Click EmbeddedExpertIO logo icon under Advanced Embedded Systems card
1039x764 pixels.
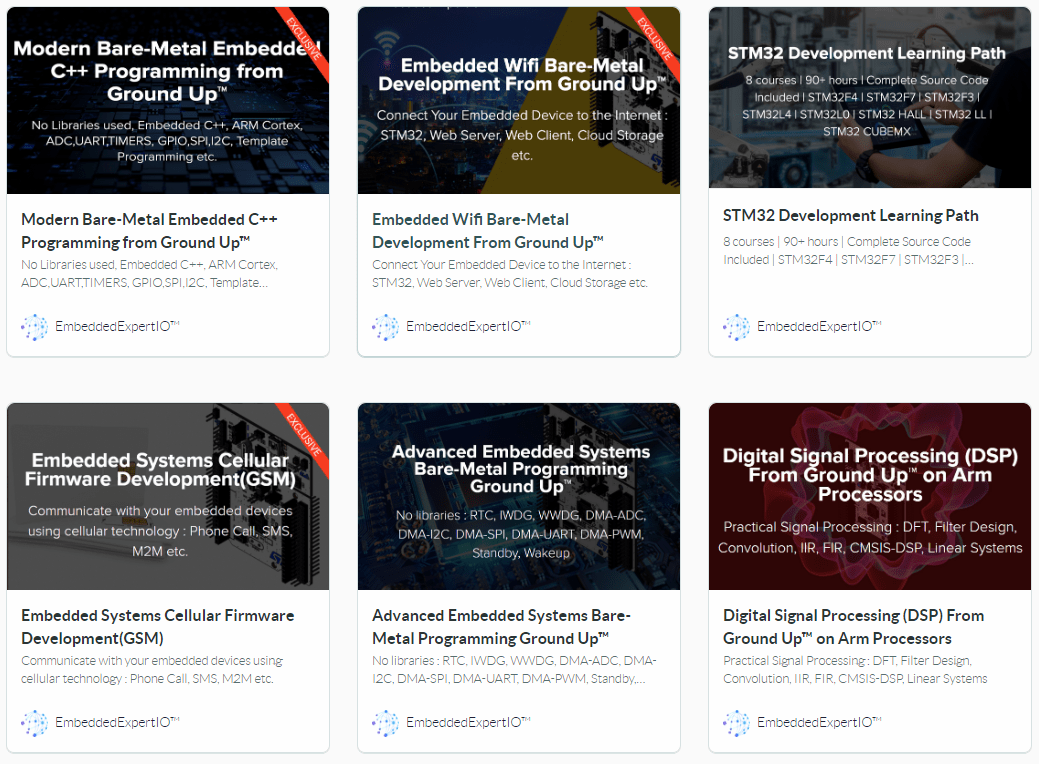385,723
